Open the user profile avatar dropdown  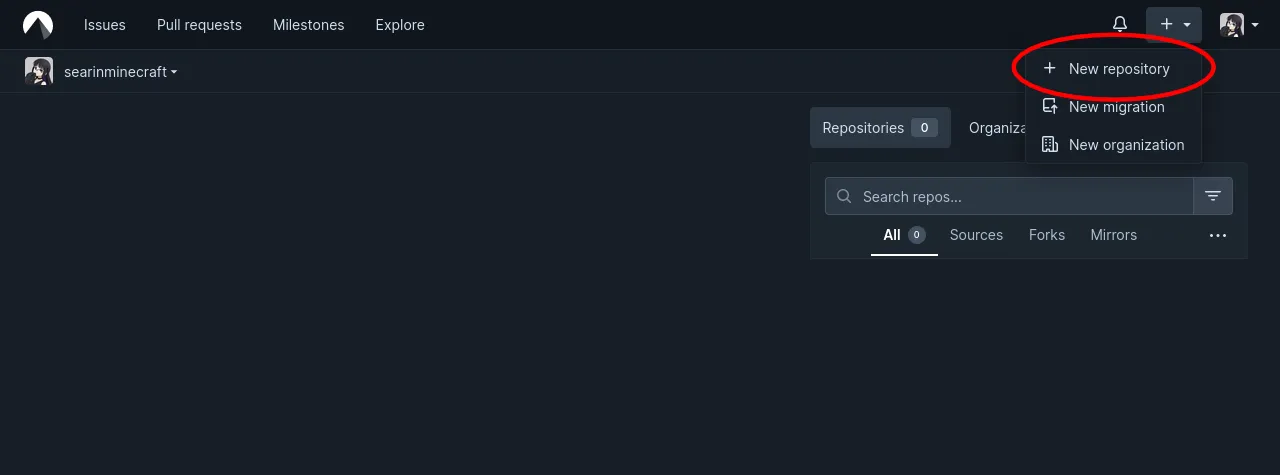click(x=1238, y=25)
